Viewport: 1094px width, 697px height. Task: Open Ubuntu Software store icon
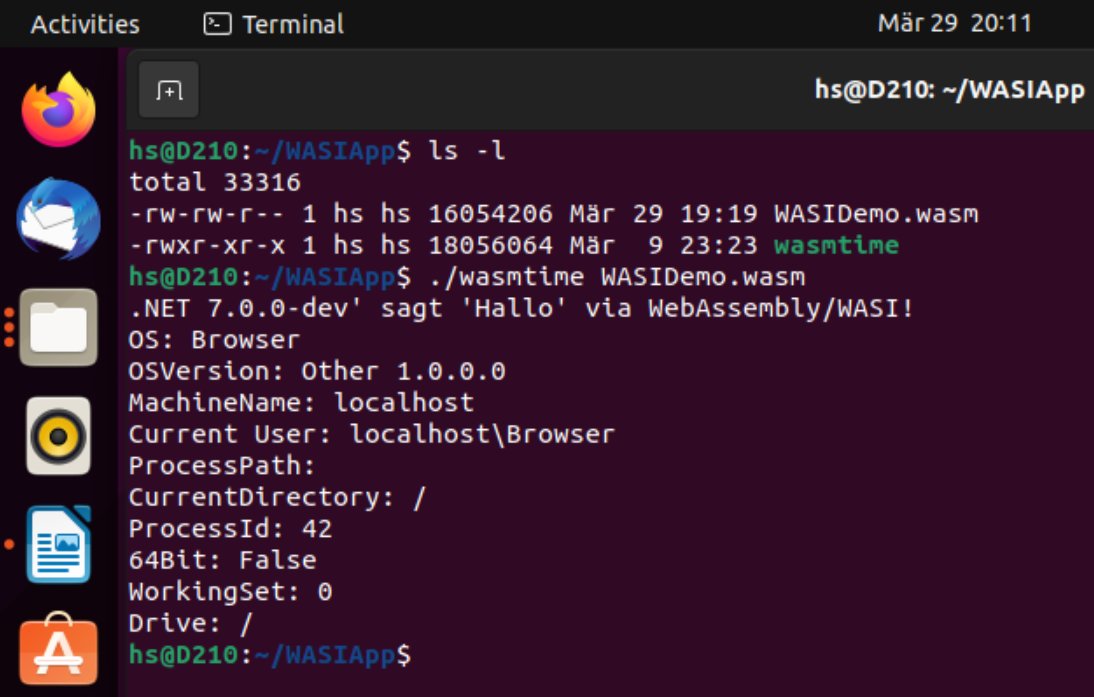[x=59, y=650]
